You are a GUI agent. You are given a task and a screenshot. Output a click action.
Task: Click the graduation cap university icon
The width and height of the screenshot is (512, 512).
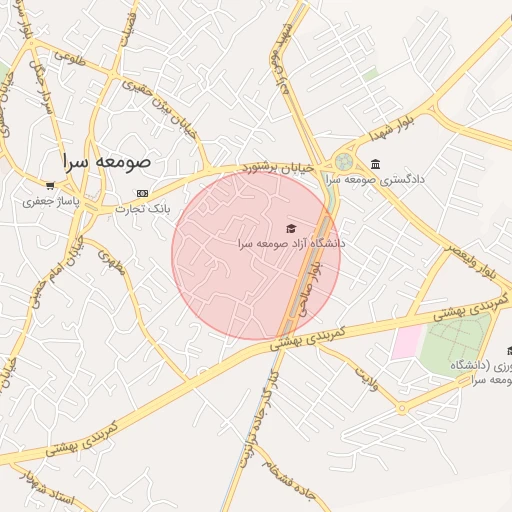(291, 229)
